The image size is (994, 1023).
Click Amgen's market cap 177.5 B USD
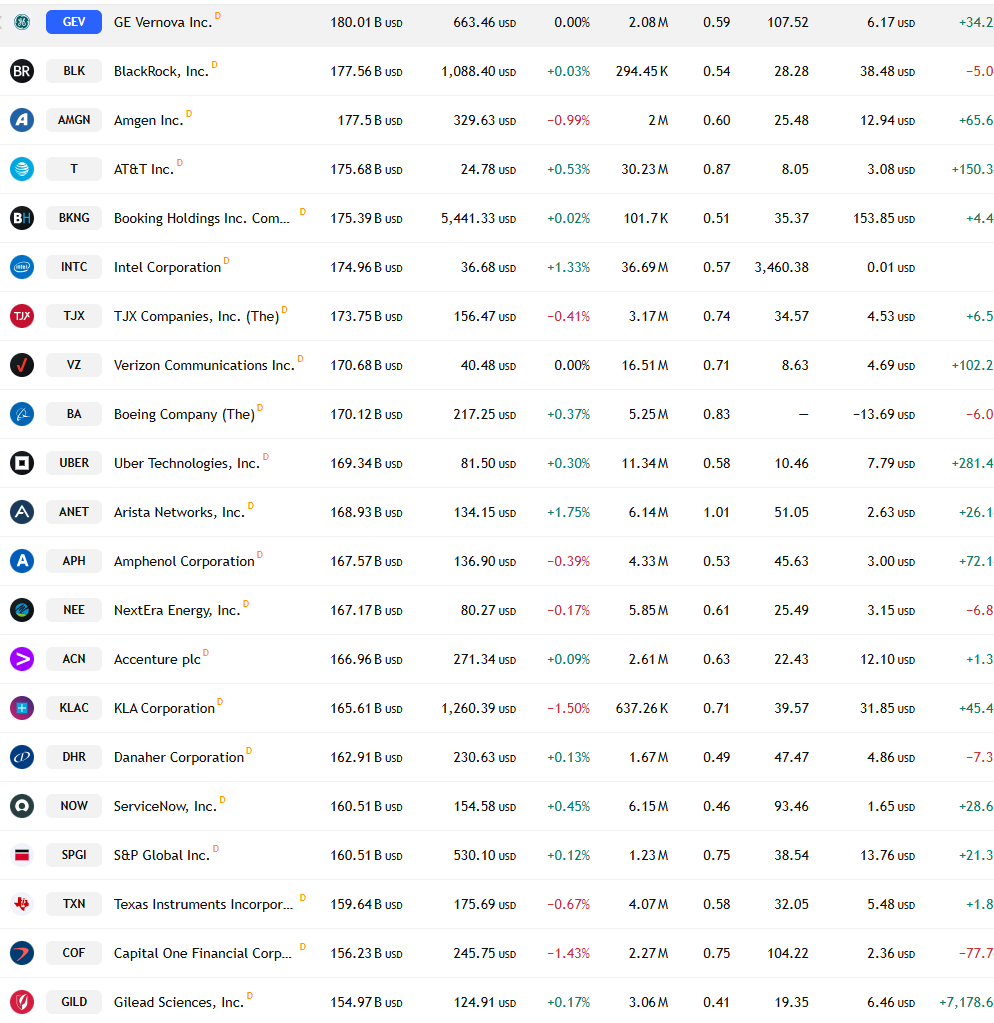pos(370,121)
